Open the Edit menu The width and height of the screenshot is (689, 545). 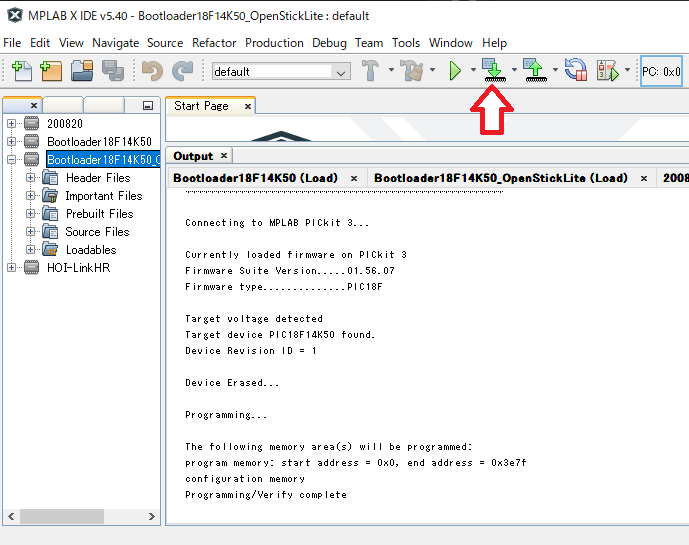(40, 43)
